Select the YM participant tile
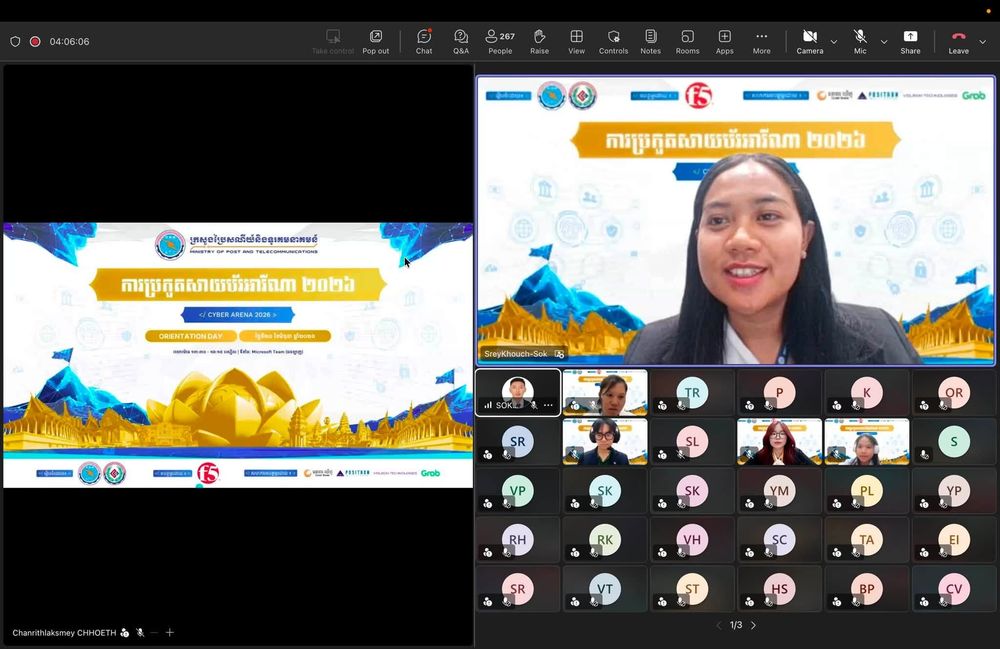The height and width of the screenshot is (649, 1000). (x=779, y=491)
